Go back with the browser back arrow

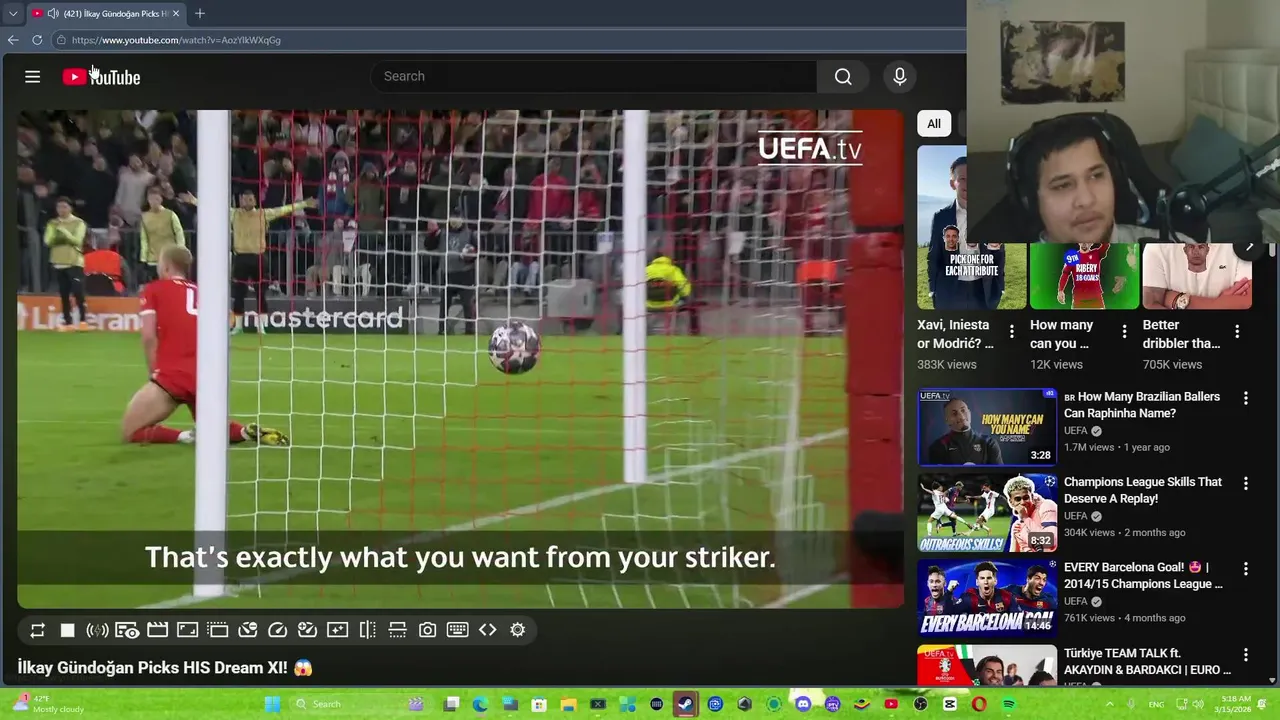(x=13, y=40)
